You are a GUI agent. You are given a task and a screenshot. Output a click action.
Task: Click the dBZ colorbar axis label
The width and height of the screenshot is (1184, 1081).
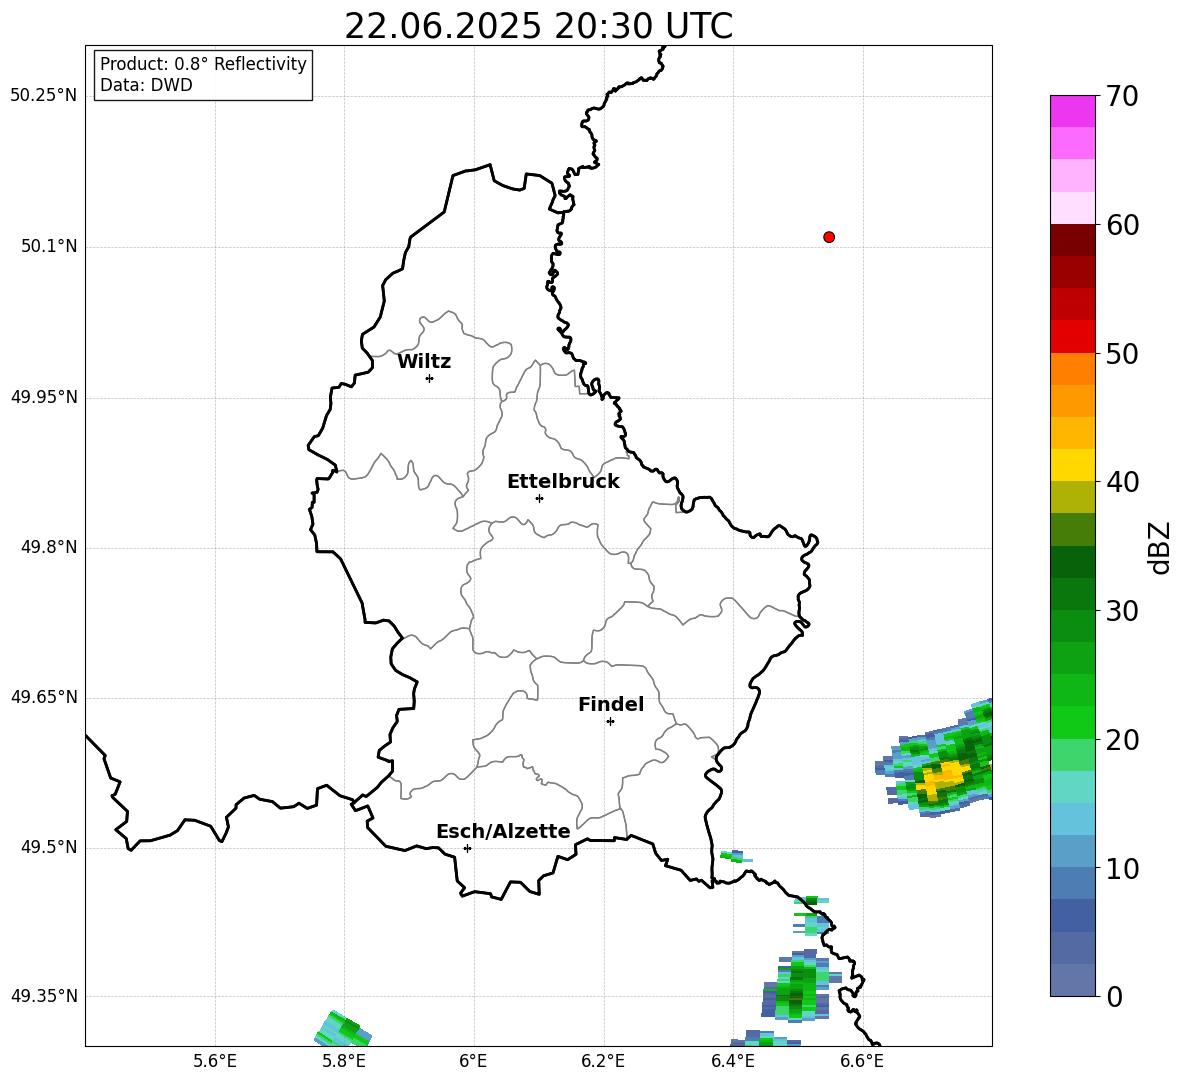[x=1158, y=547]
